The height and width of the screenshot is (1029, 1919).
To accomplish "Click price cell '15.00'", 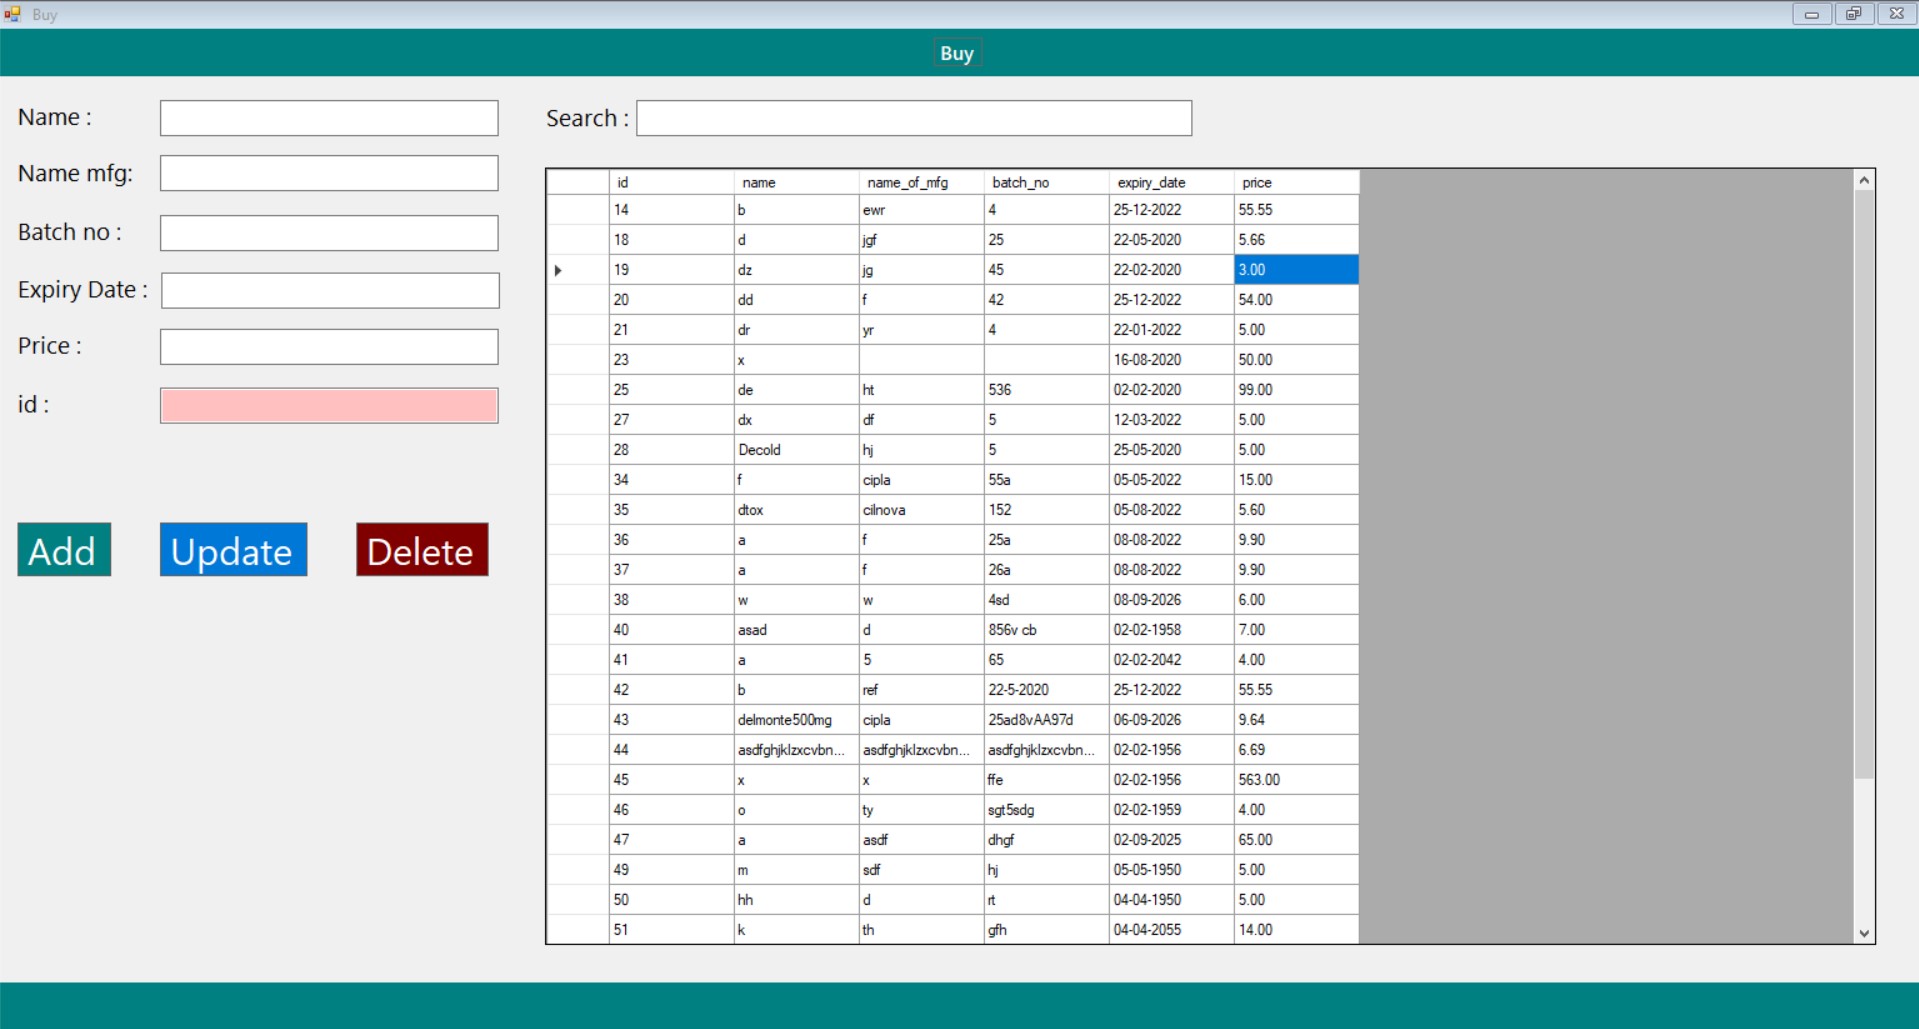I will (x=1296, y=480).
